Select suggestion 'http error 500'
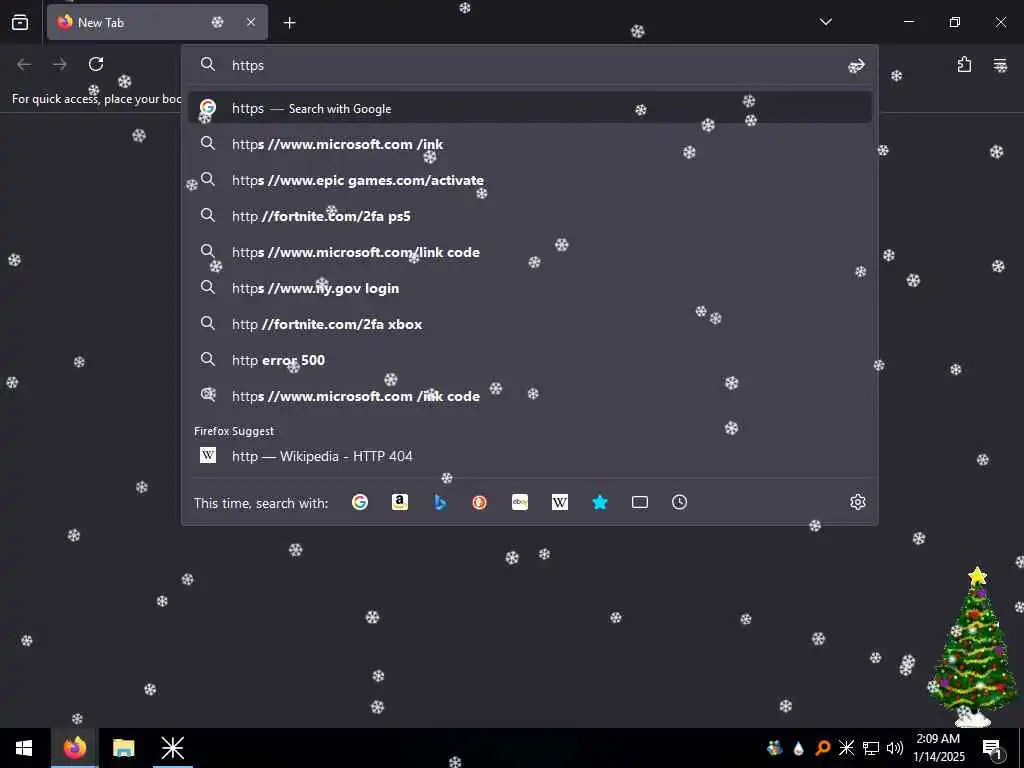Viewport: 1024px width, 768px height. coord(530,360)
